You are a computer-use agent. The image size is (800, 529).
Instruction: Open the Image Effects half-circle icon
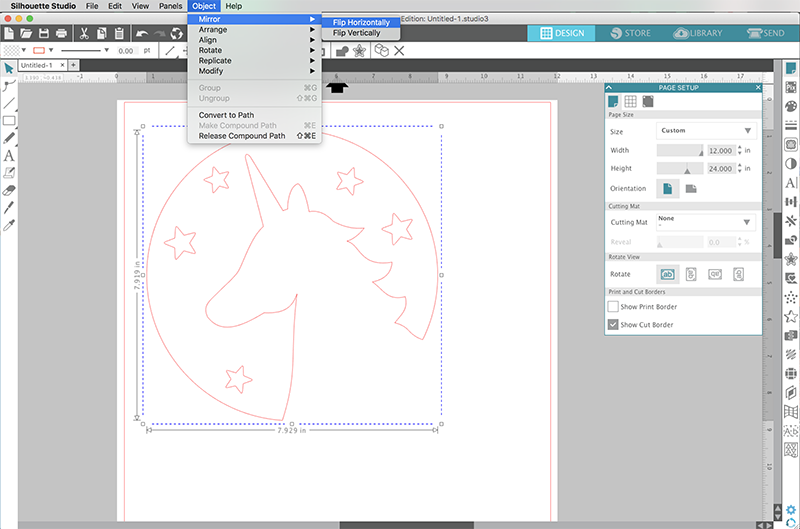coord(791,164)
